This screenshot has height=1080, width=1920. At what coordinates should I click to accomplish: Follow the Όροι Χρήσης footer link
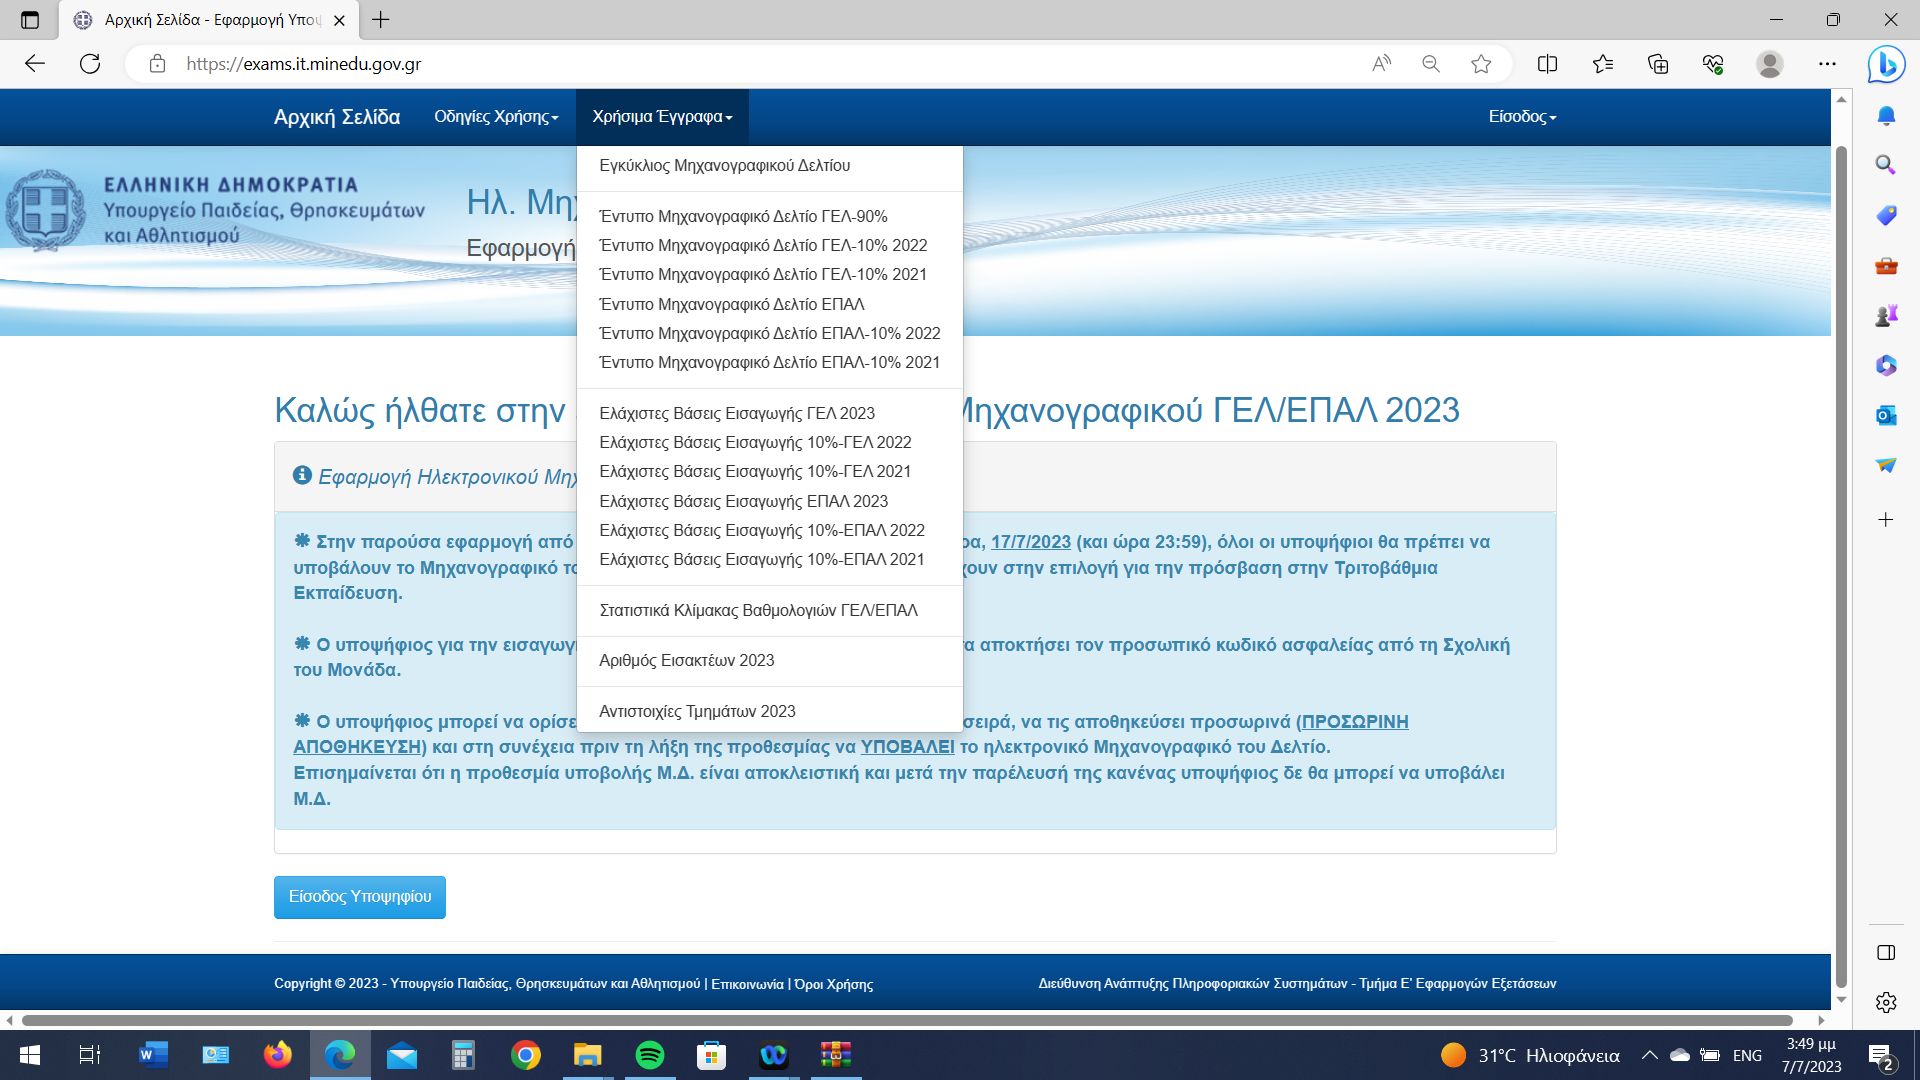click(x=833, y=984)
